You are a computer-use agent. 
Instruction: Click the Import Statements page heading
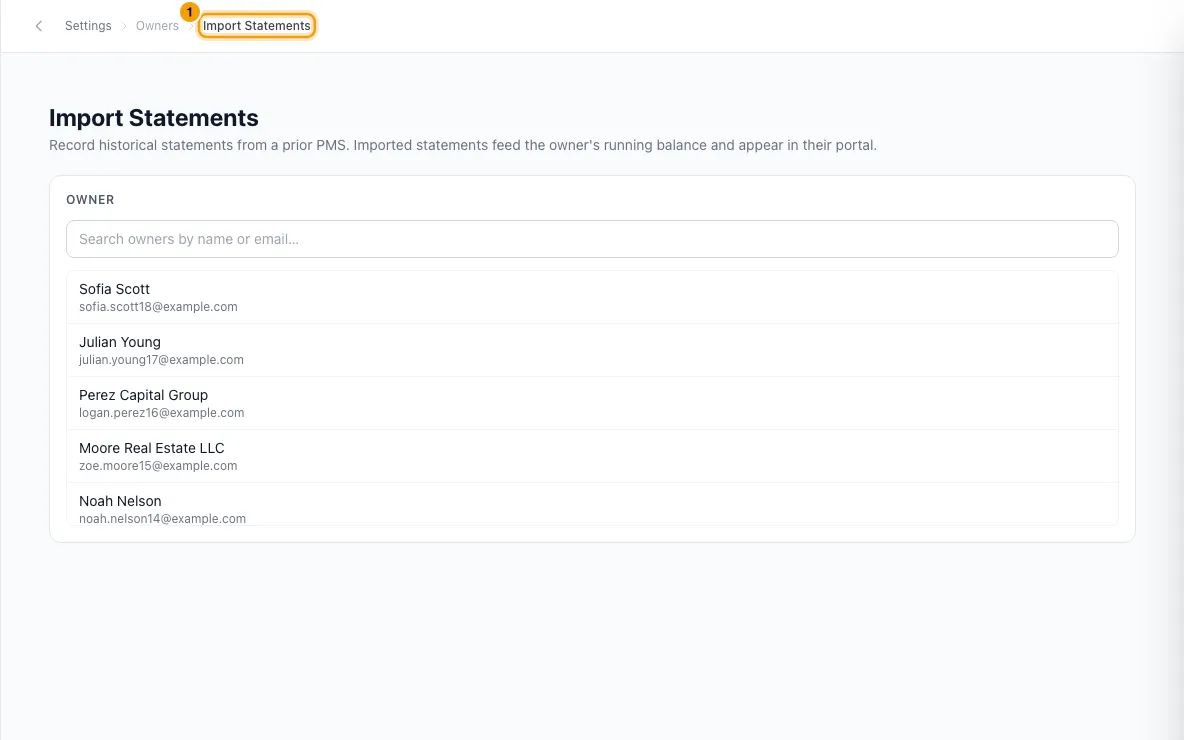[x=153, y=118]
